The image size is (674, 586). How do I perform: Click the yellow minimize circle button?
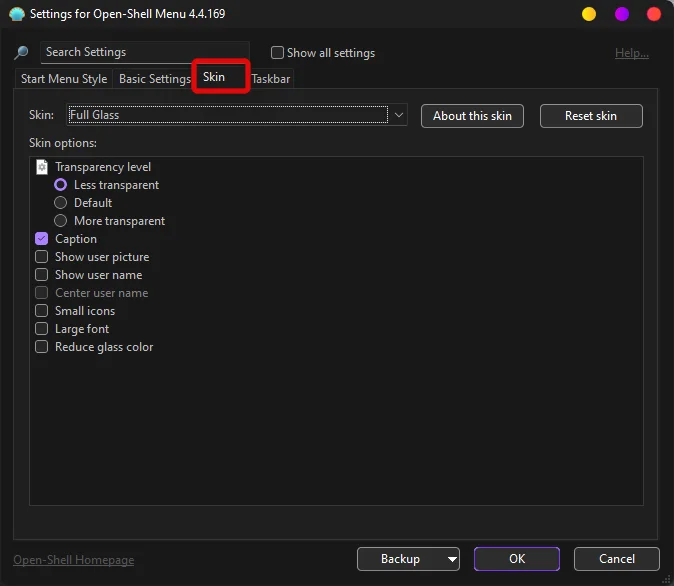(x=588, y=14)
